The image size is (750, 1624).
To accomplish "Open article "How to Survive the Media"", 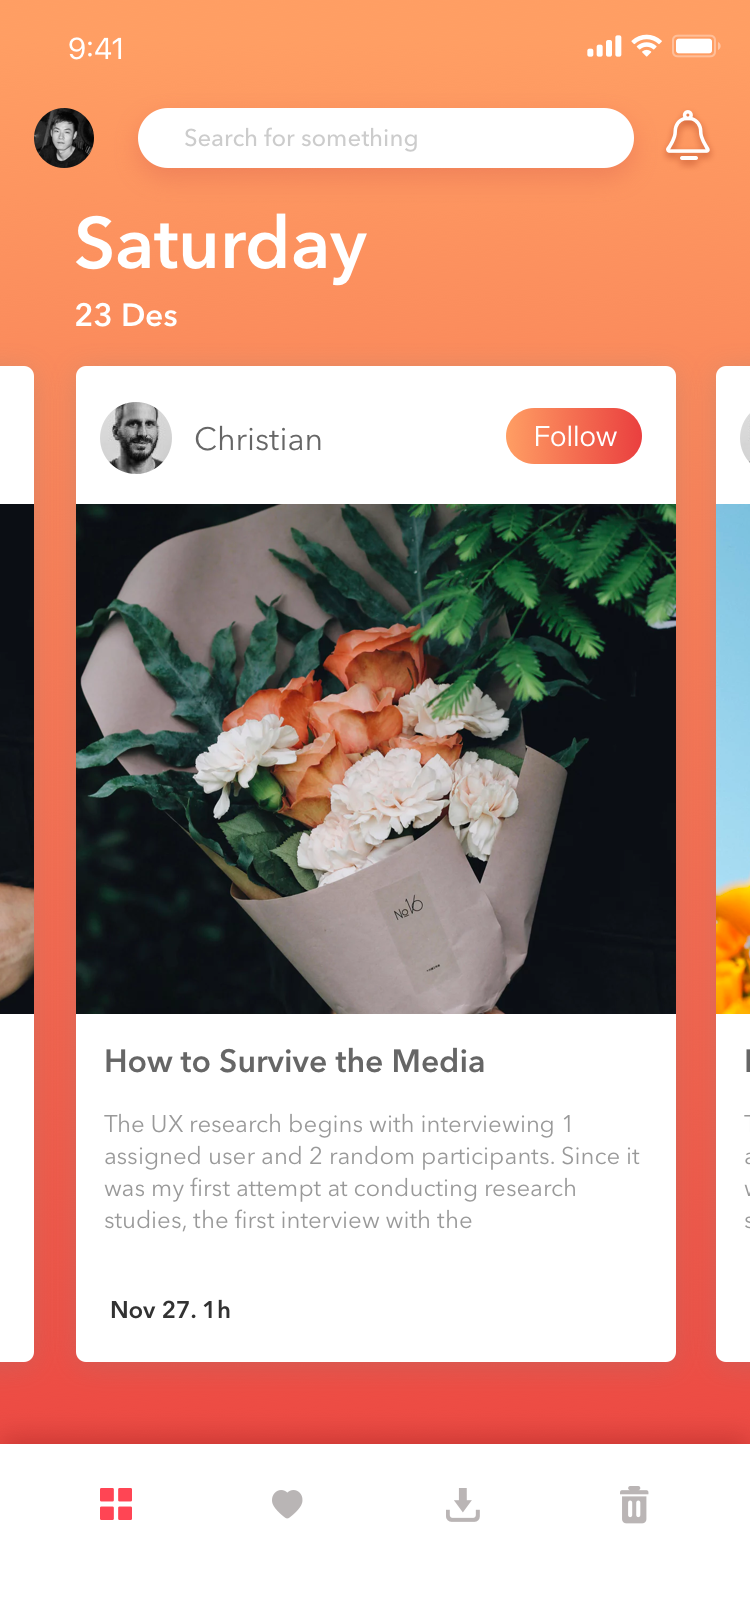I will click(x=295, y=1061).
